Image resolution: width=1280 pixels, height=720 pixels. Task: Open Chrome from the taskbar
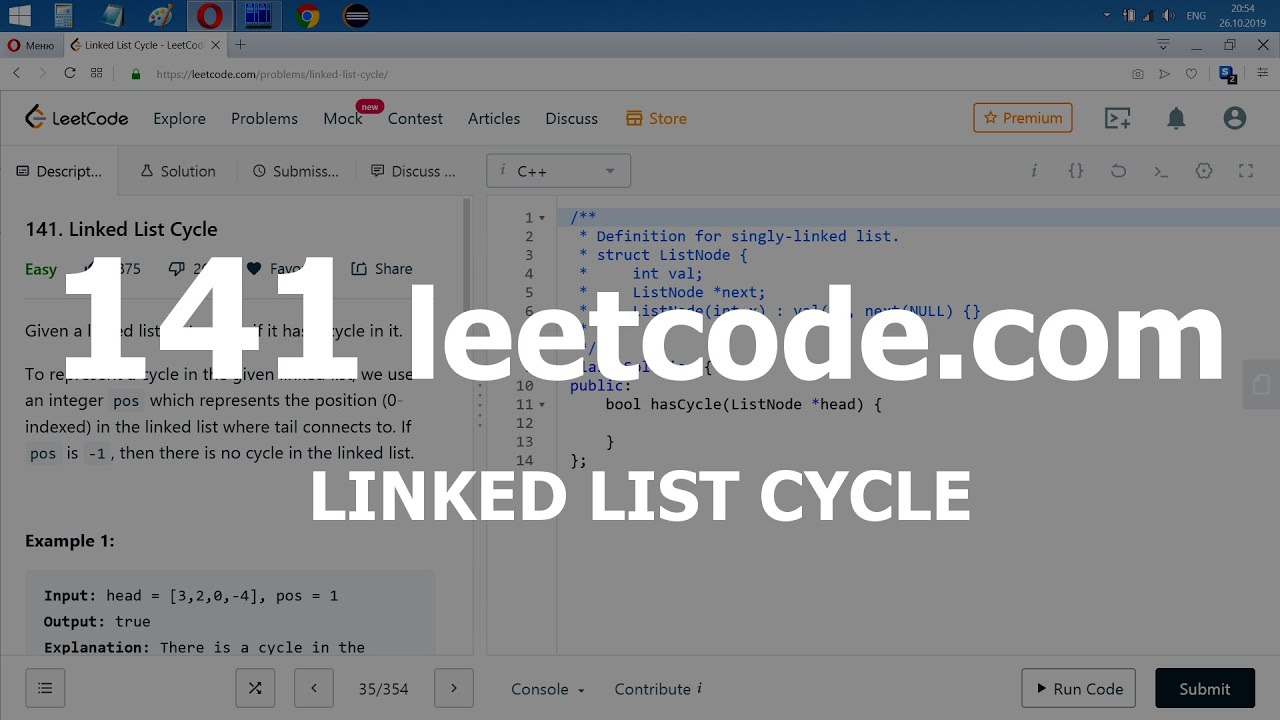308,15
